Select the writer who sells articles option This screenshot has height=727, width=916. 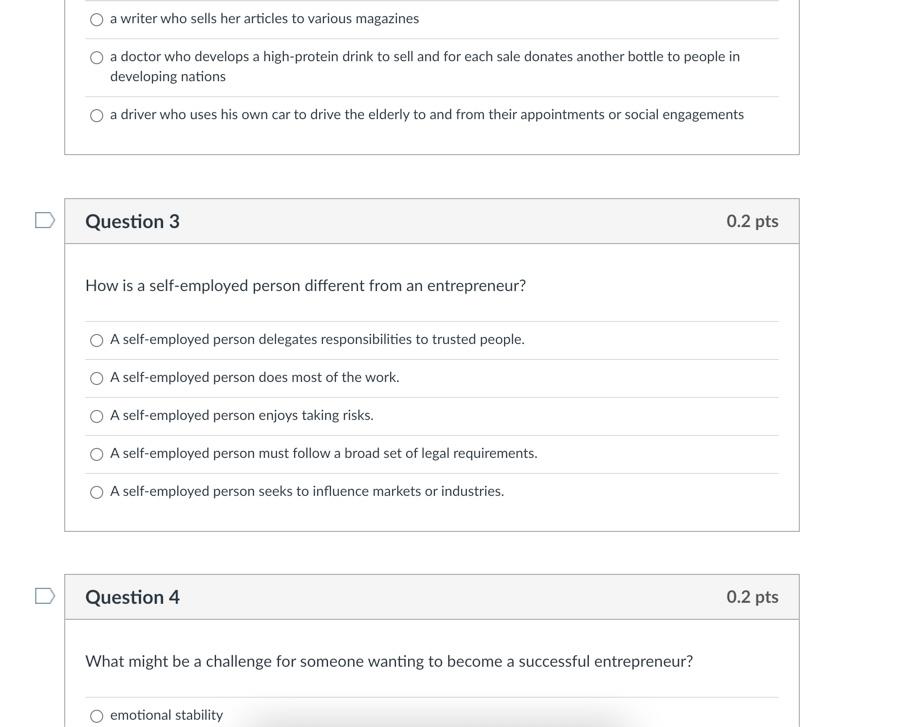pyautogui.click(x=96, y=18)
